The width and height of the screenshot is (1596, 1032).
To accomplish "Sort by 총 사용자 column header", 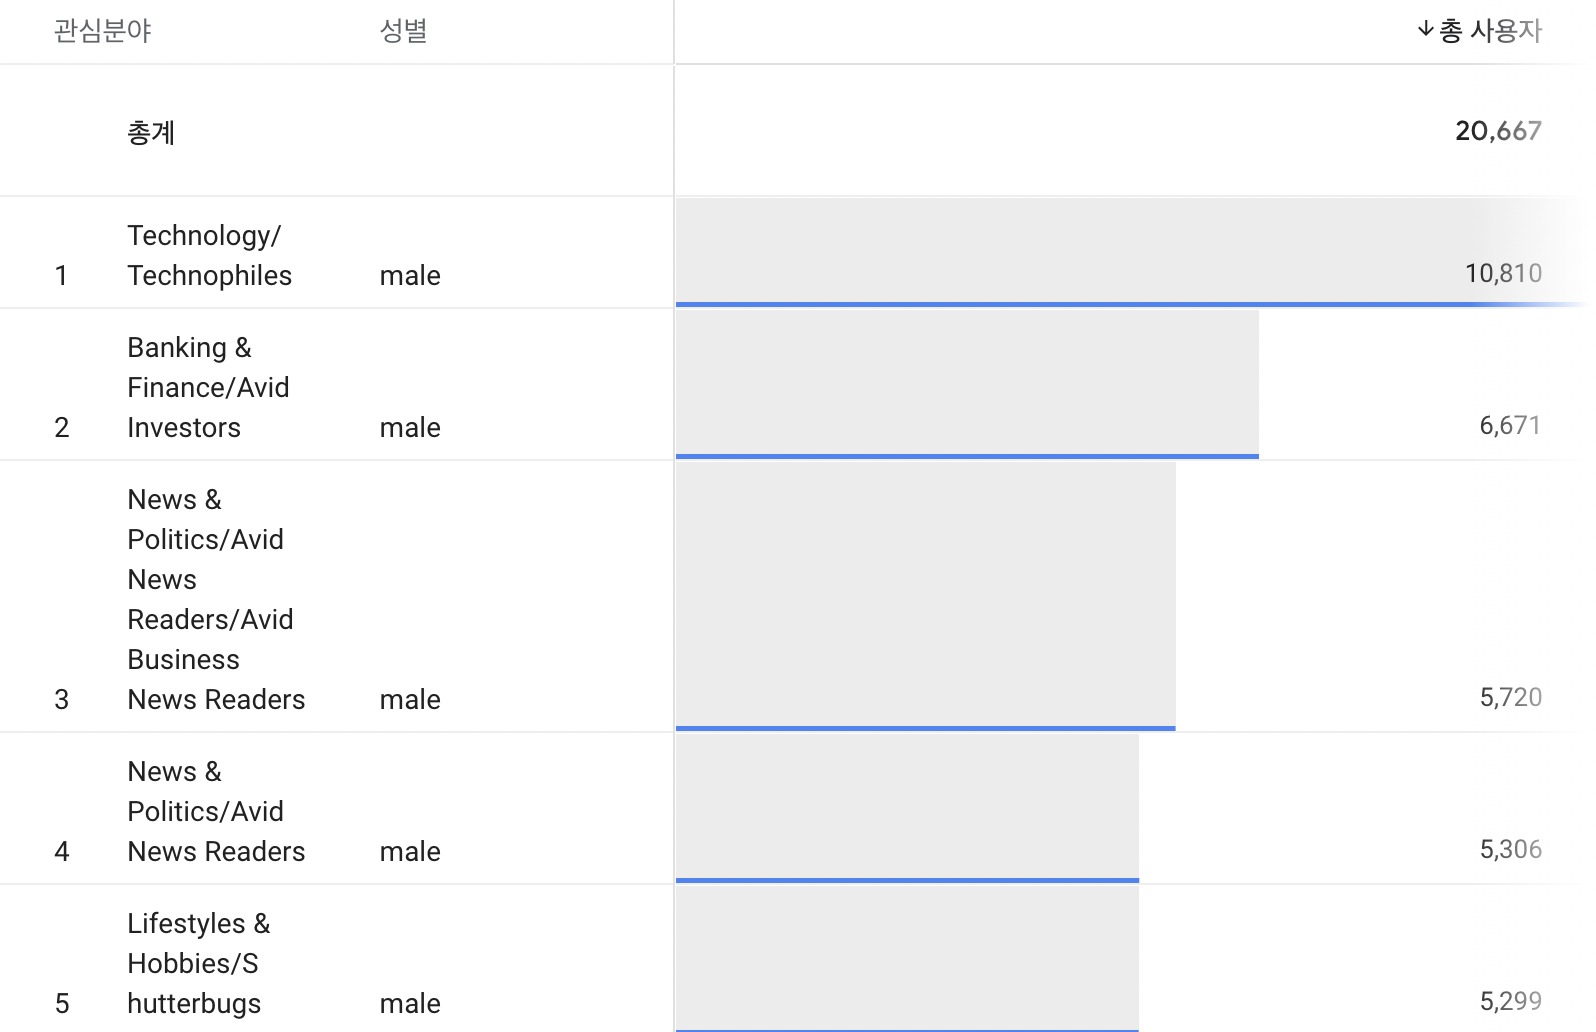I will pos(1490,31).
